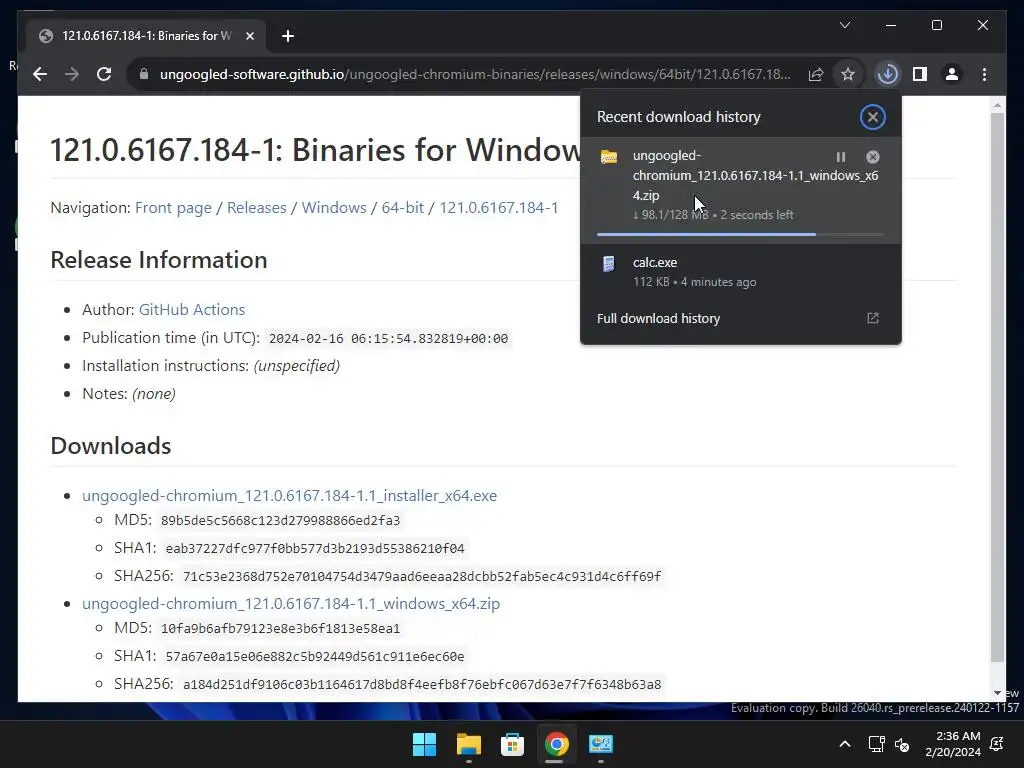Click the address bar URL
1024x768 pixels.
click(475, 74)
